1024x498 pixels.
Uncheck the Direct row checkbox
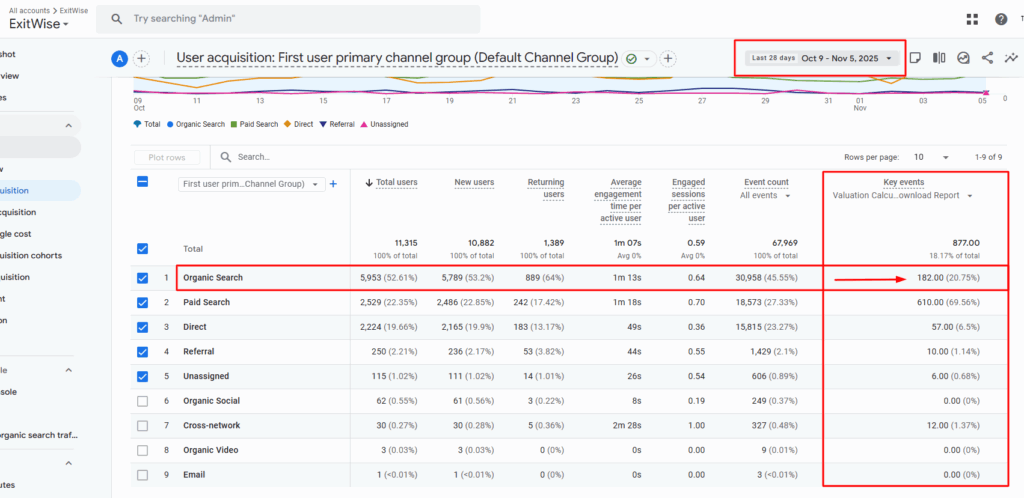(142, 327)
